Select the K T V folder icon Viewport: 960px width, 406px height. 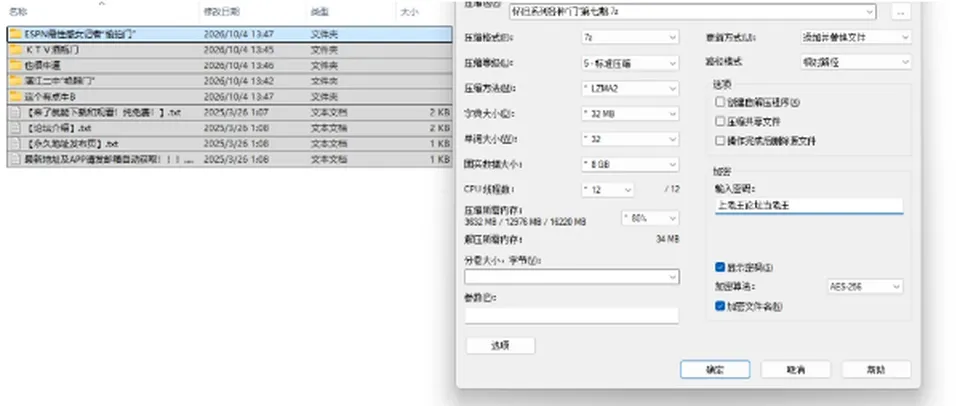tap(15, 50)
